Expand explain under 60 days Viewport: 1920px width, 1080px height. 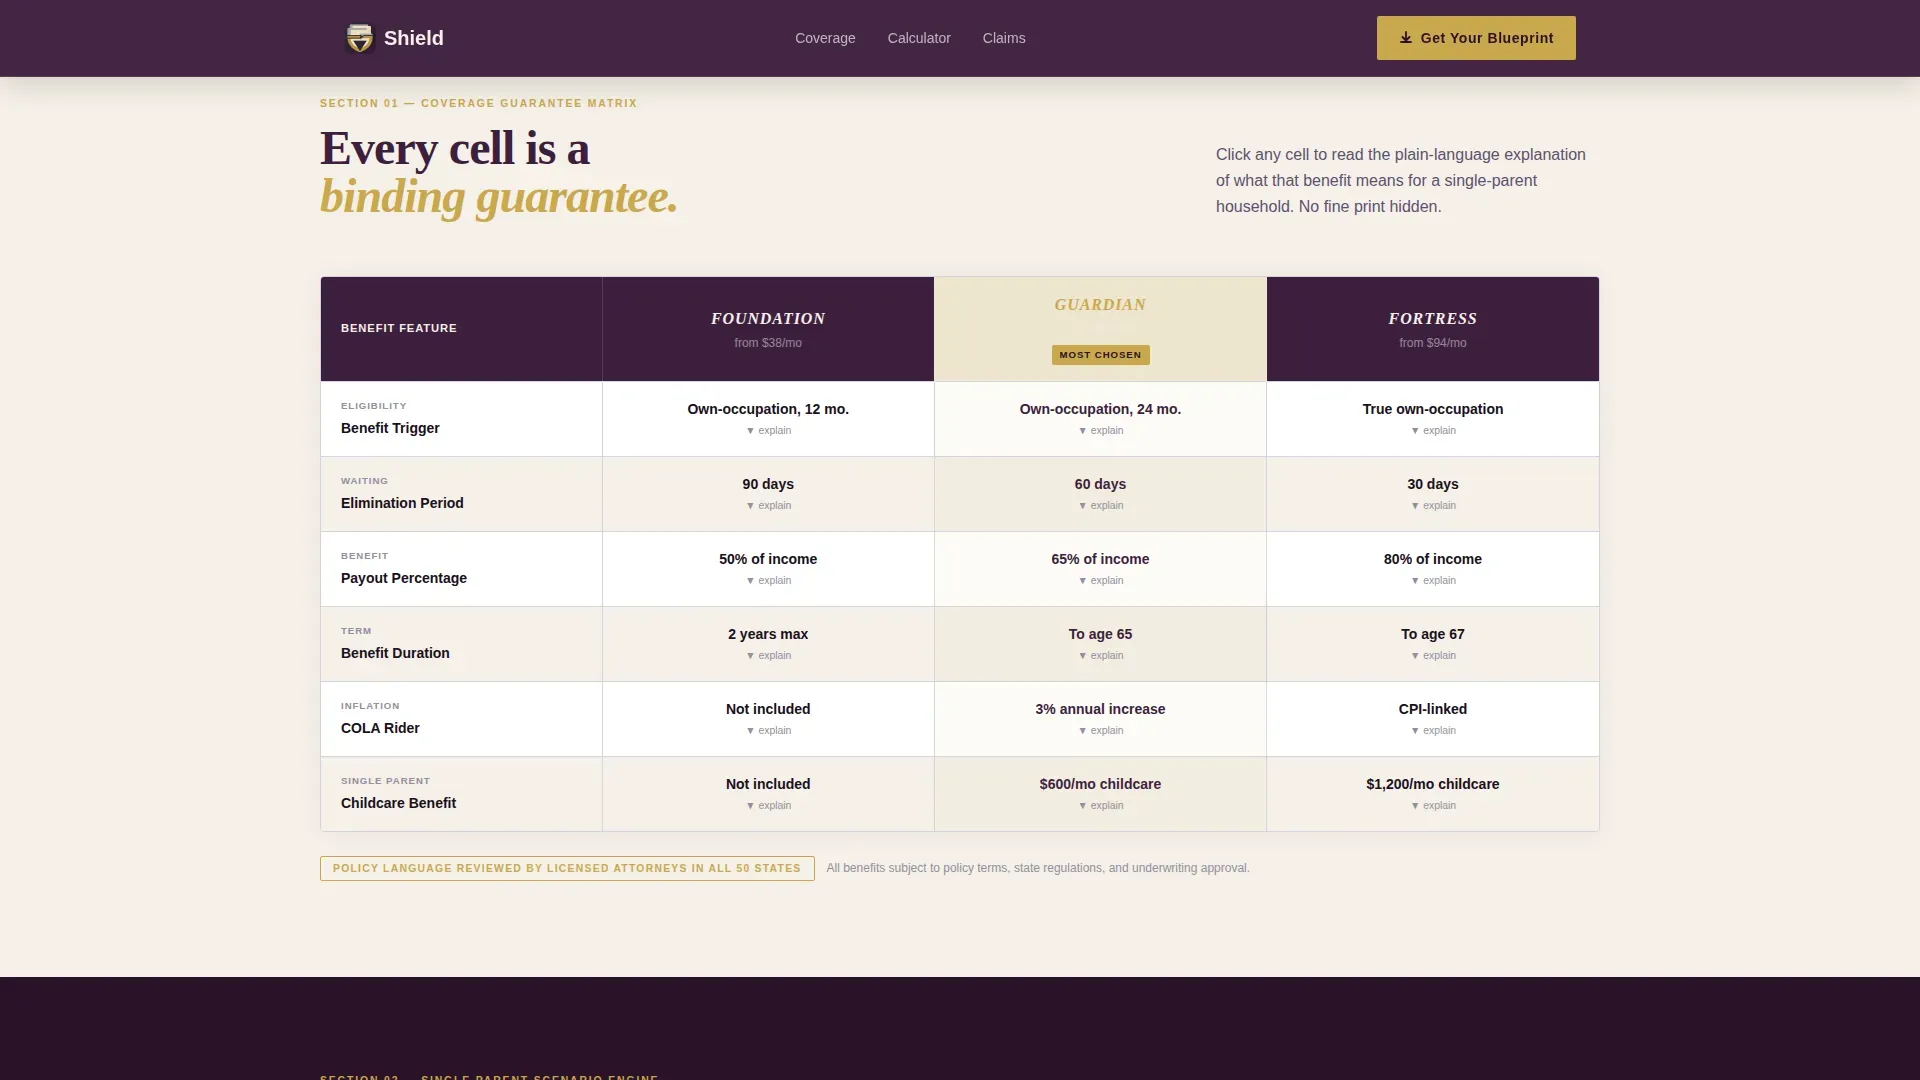click(1100, 506)
